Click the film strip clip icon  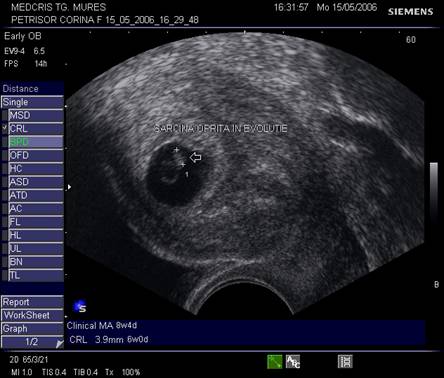[x=345, y=362]
